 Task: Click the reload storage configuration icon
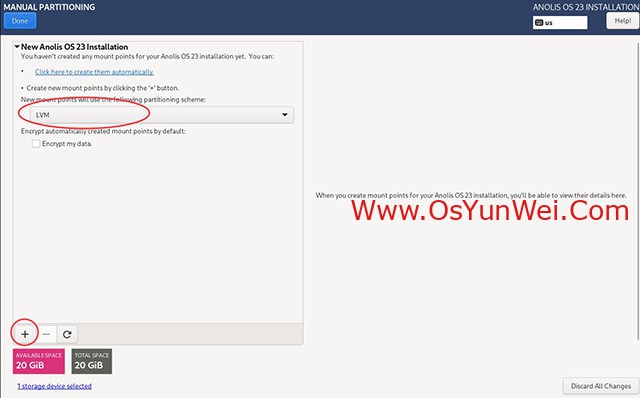67,334
